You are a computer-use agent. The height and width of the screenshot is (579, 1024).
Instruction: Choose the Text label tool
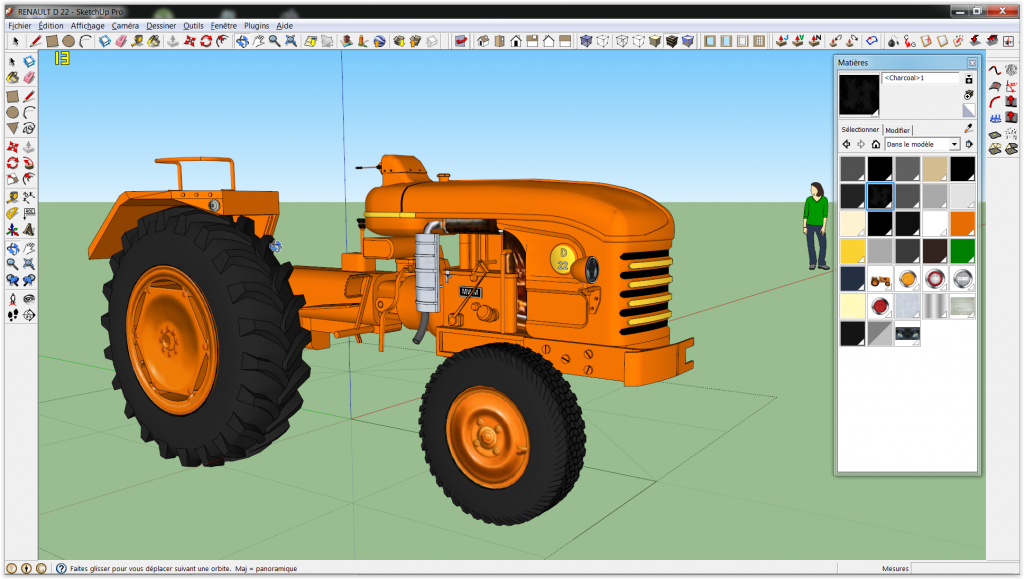click(x=29, y=213)
